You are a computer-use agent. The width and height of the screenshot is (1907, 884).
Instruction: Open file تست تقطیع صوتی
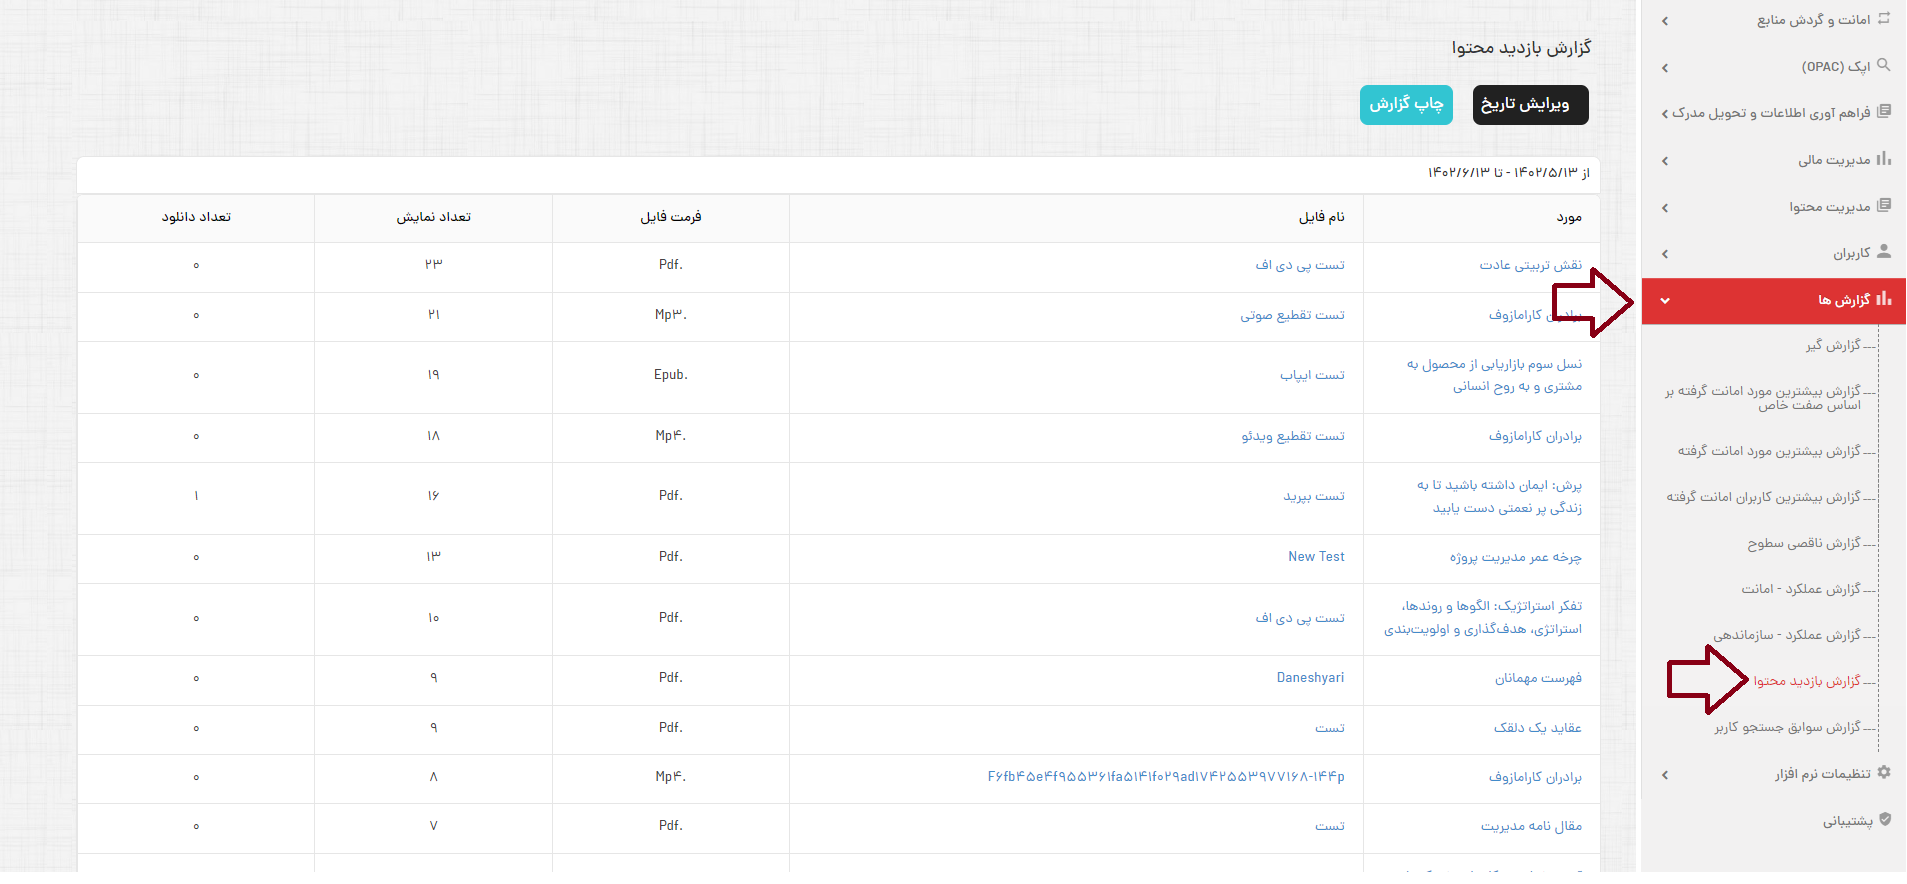tap(1293, 315)
